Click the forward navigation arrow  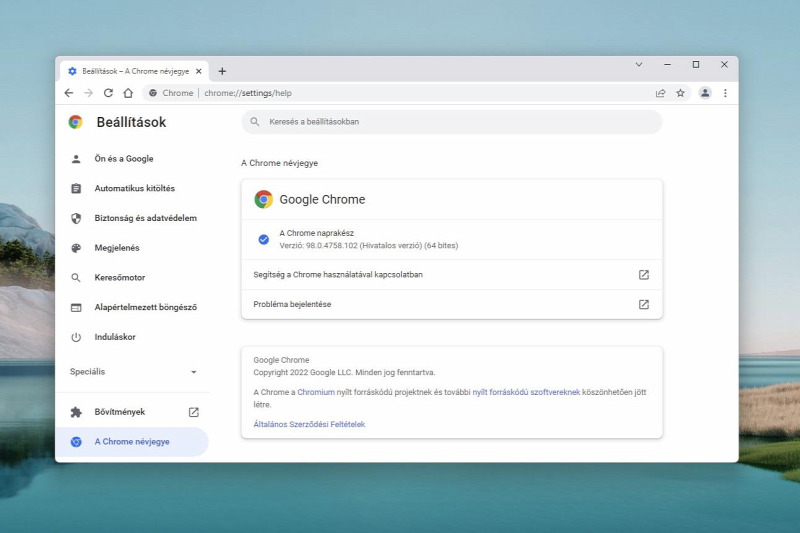(x=89, y=93)
